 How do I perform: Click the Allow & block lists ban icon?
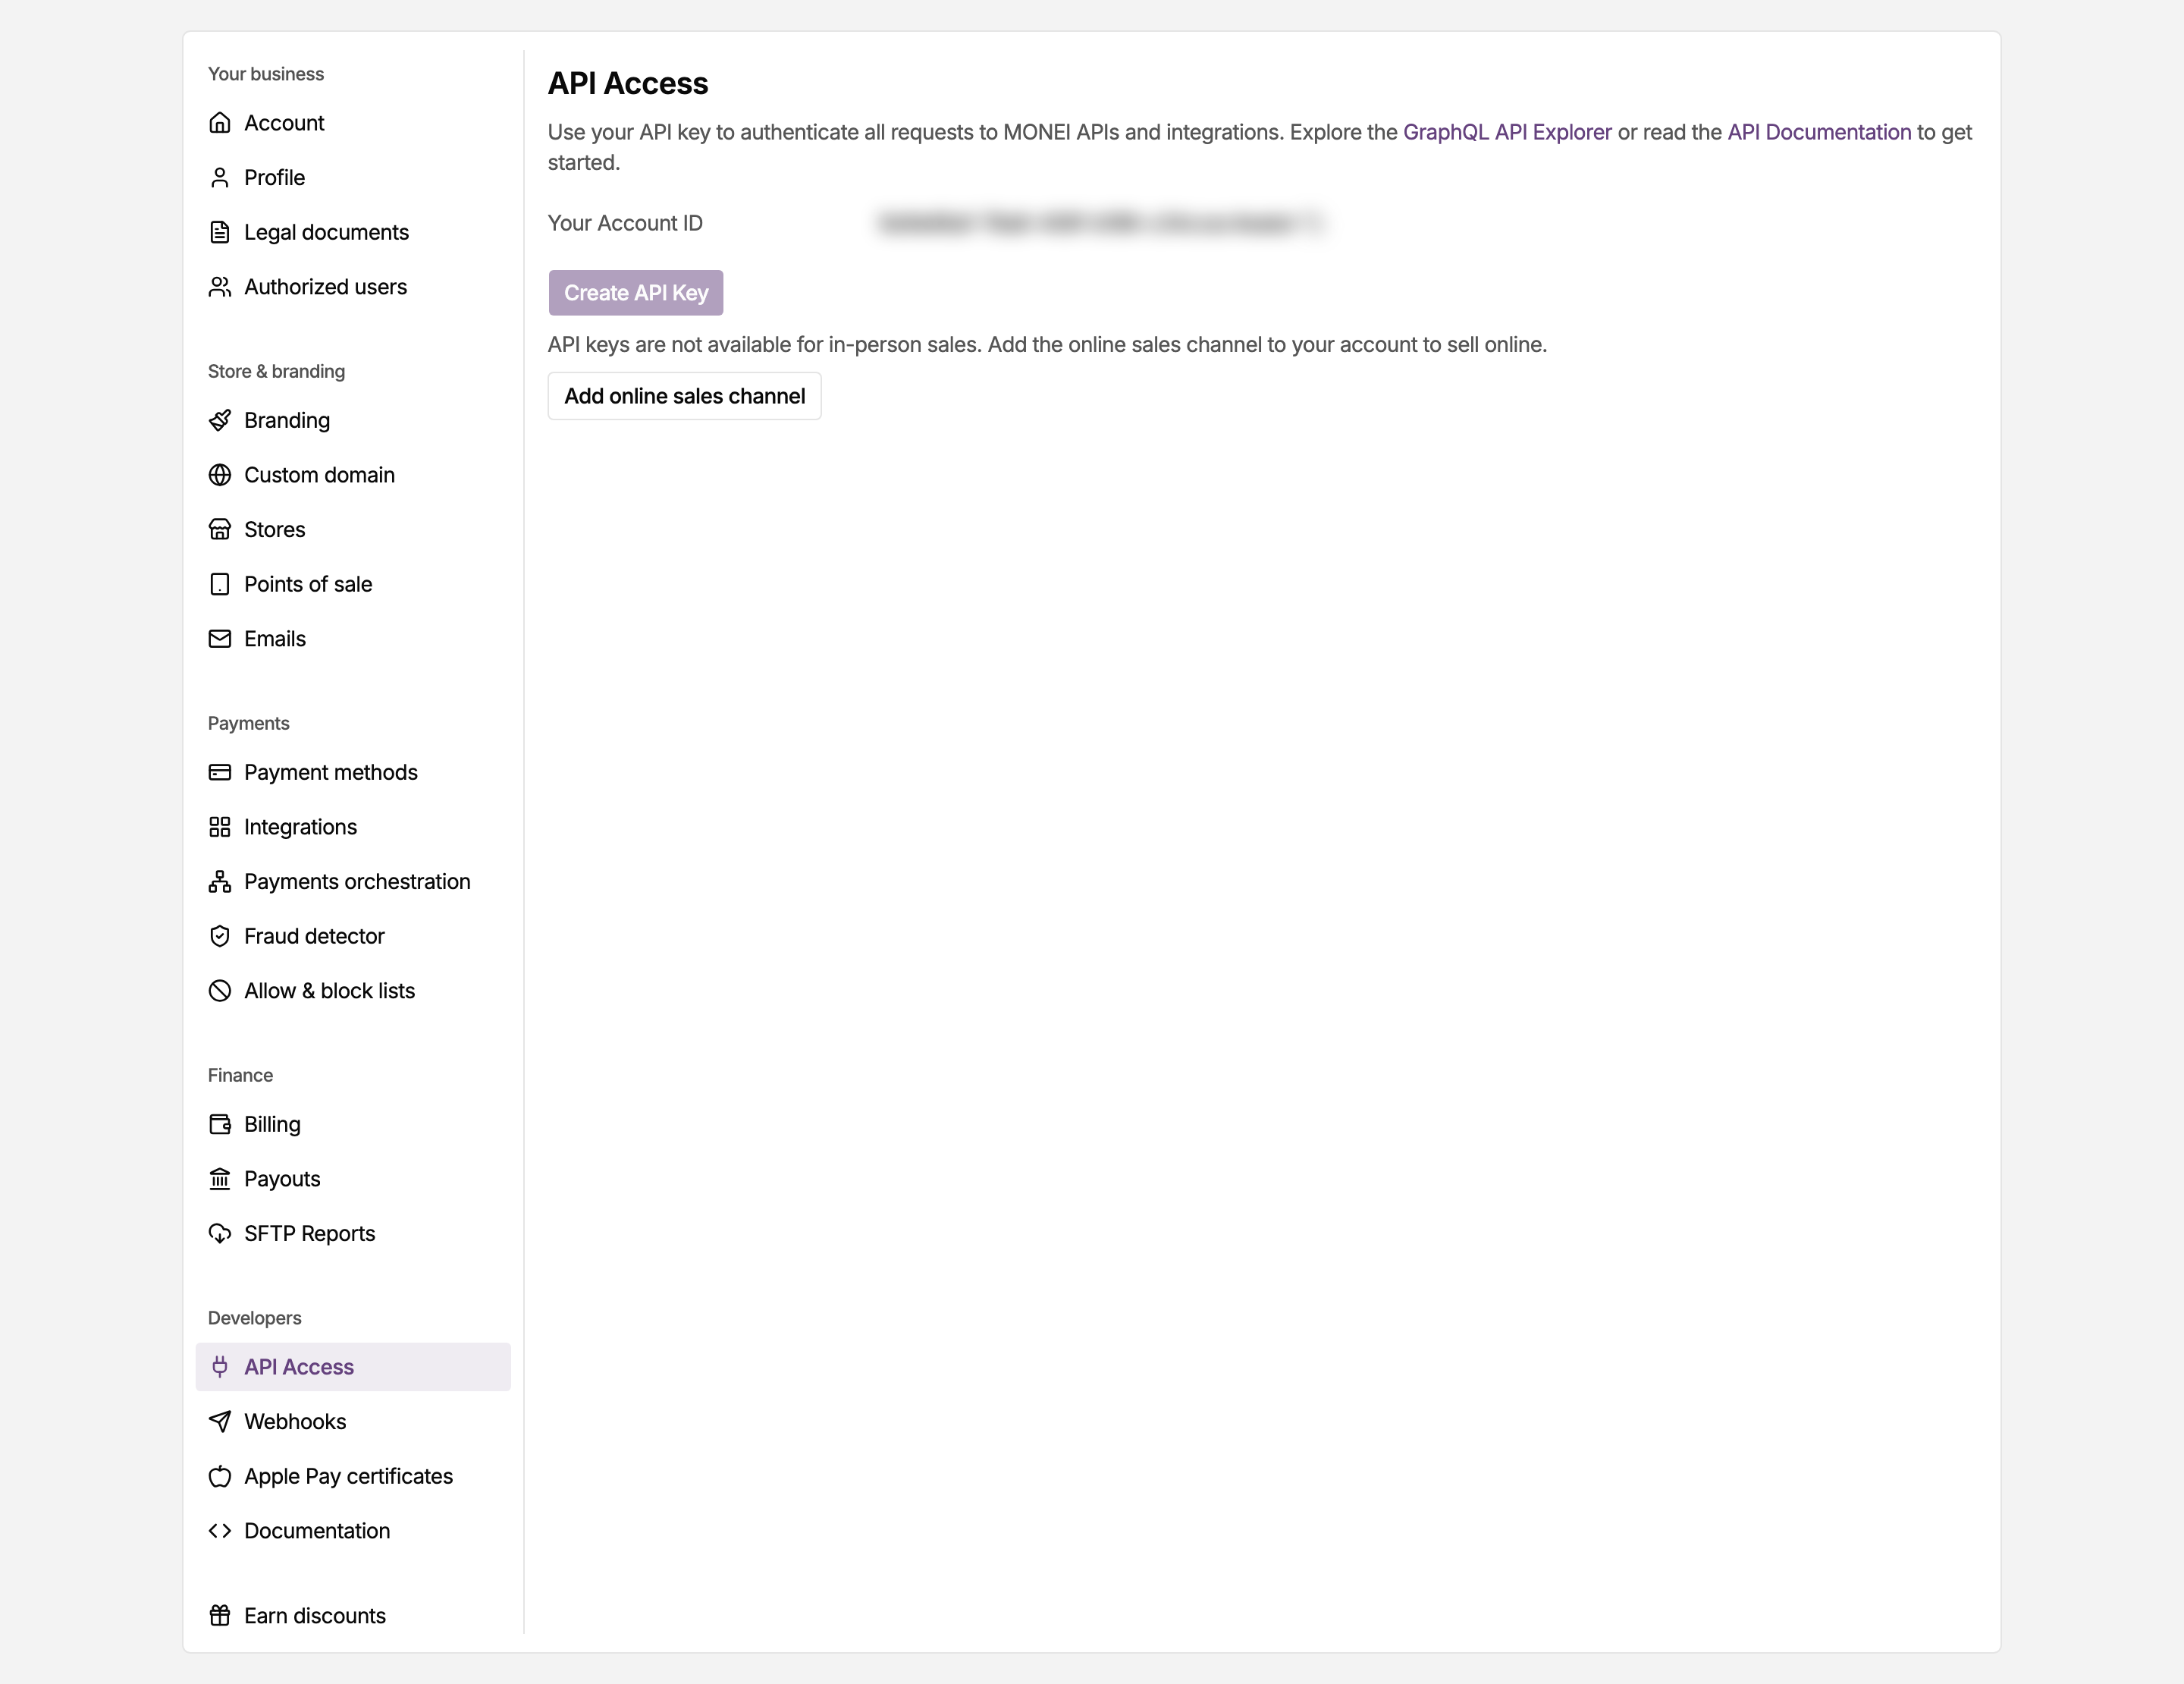click(220, 991)
